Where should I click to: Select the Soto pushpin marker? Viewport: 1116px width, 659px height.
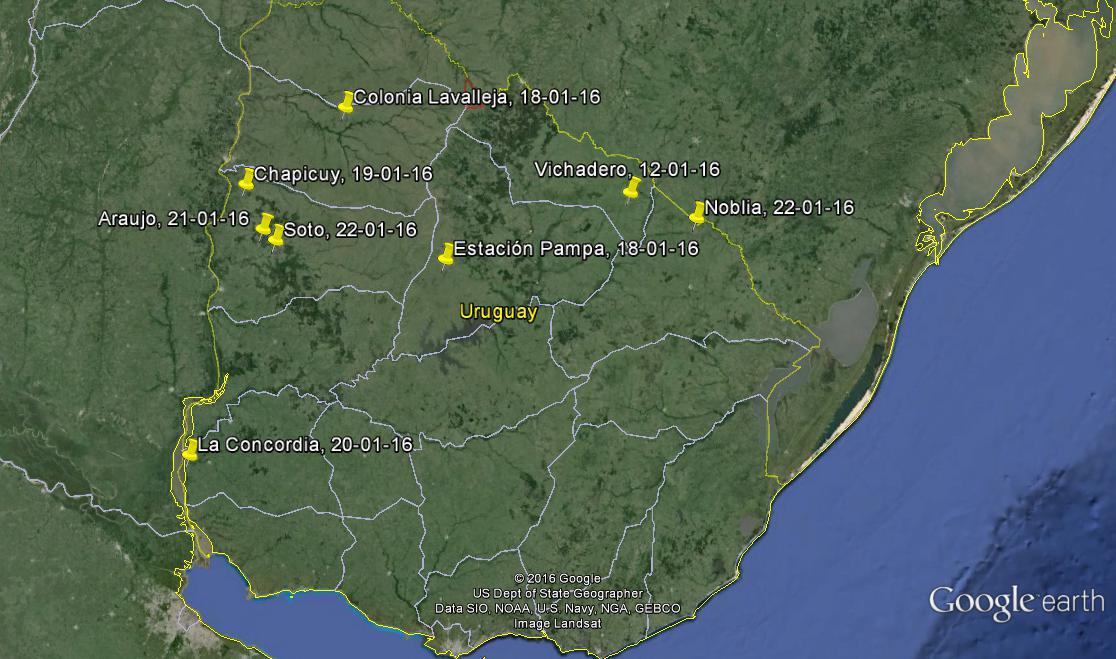coord(276,233)
